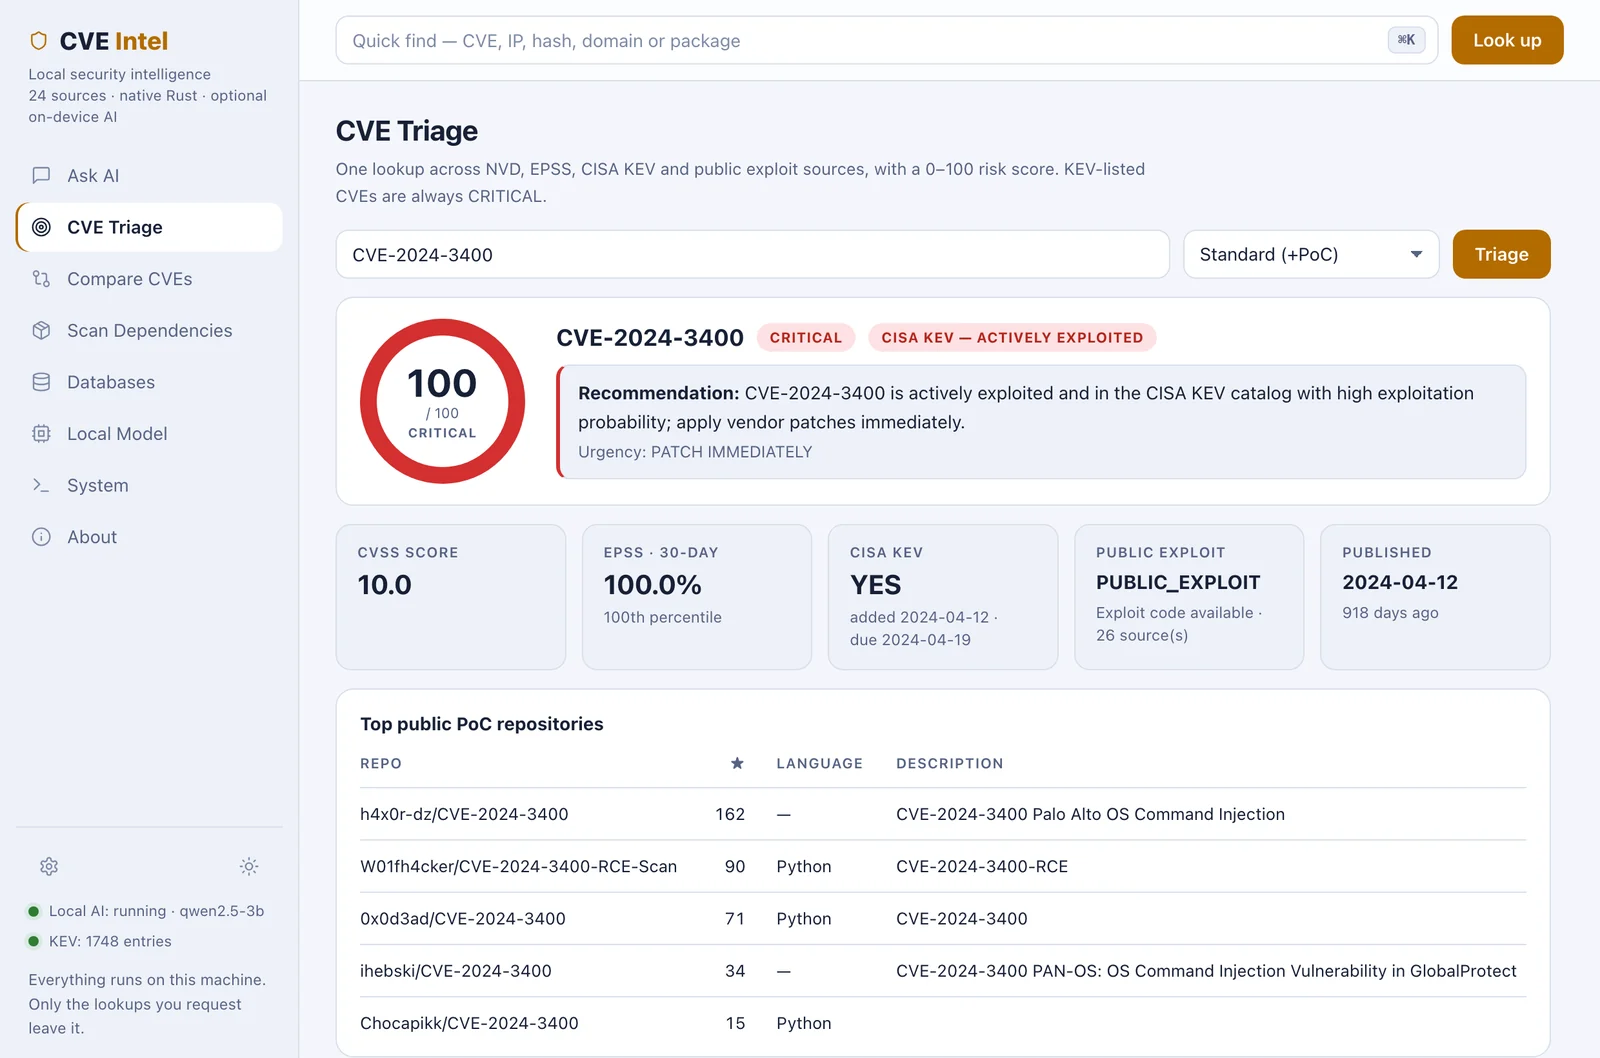Open repo h4x0r-dz/CVE-2024-3400
Viewport: 1600px width, 1058px height.
coord(464,814)
